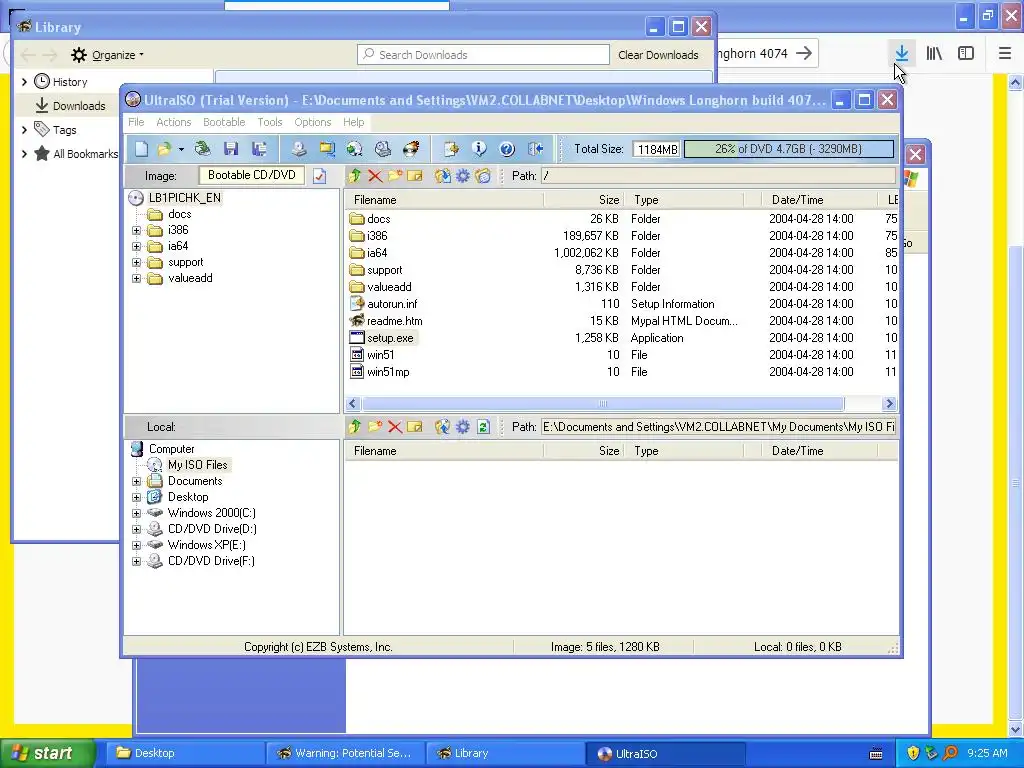1024x768 pixels.
Task: Click the Windows start button
Action: [46, 753]
